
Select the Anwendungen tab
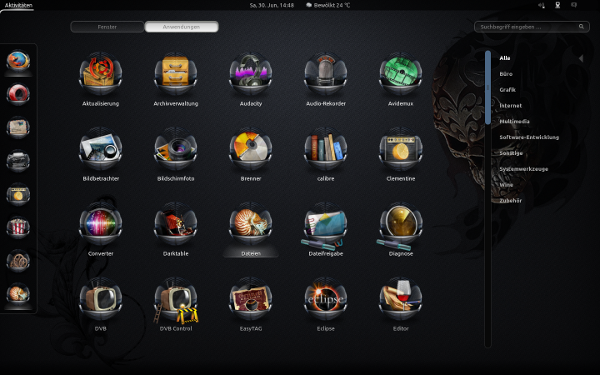[x=181, y=27]
